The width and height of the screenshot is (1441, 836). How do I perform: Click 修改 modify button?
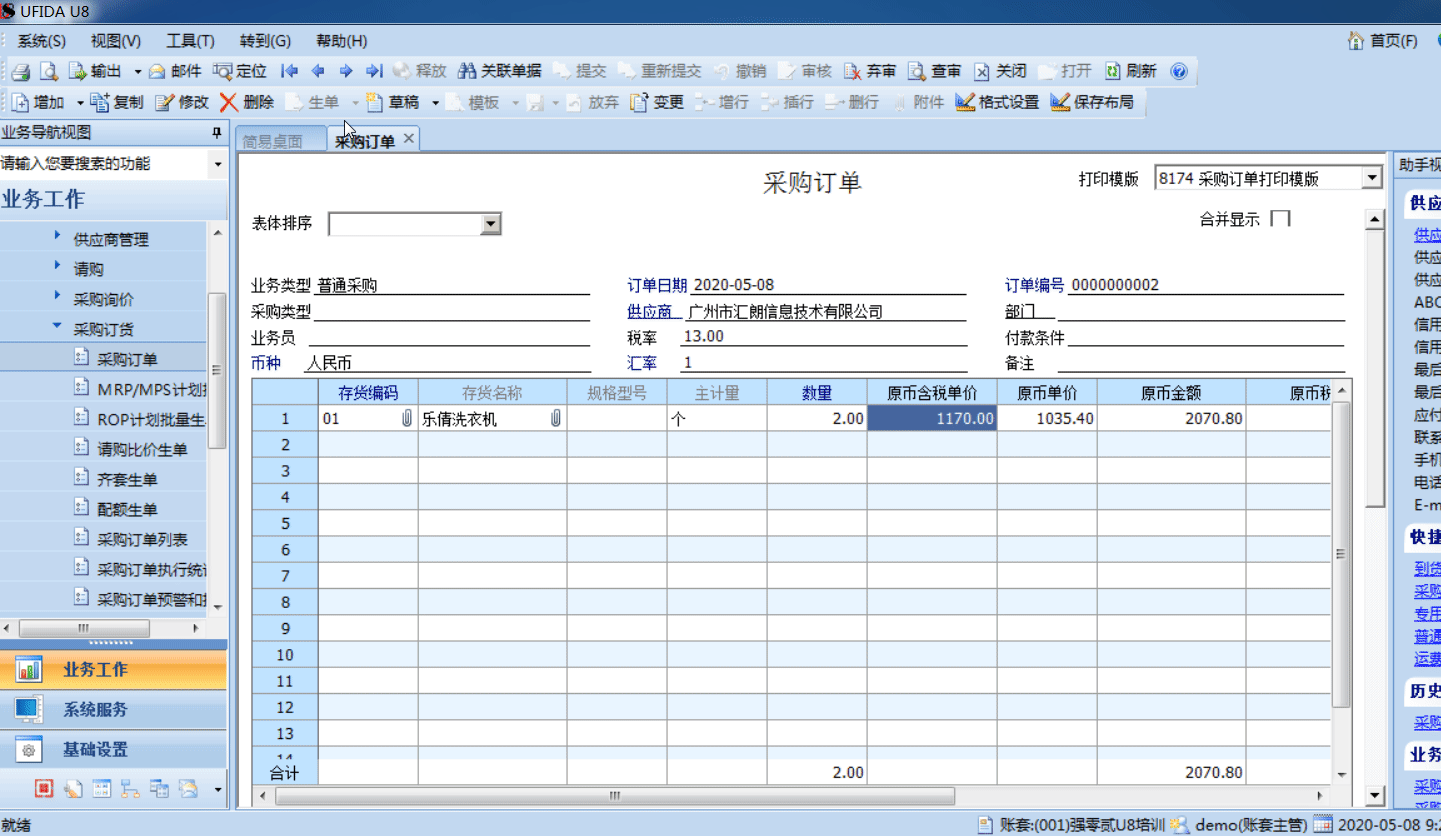tap(182, 102)
